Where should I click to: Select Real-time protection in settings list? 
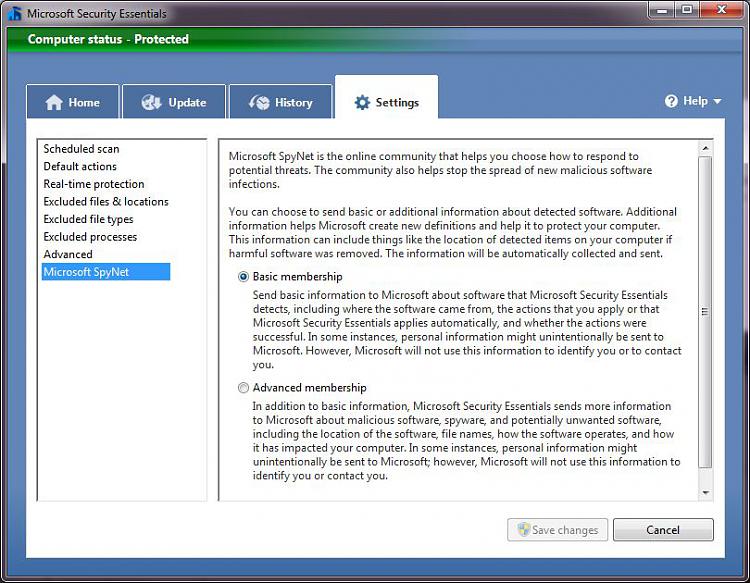click(94, 184)
